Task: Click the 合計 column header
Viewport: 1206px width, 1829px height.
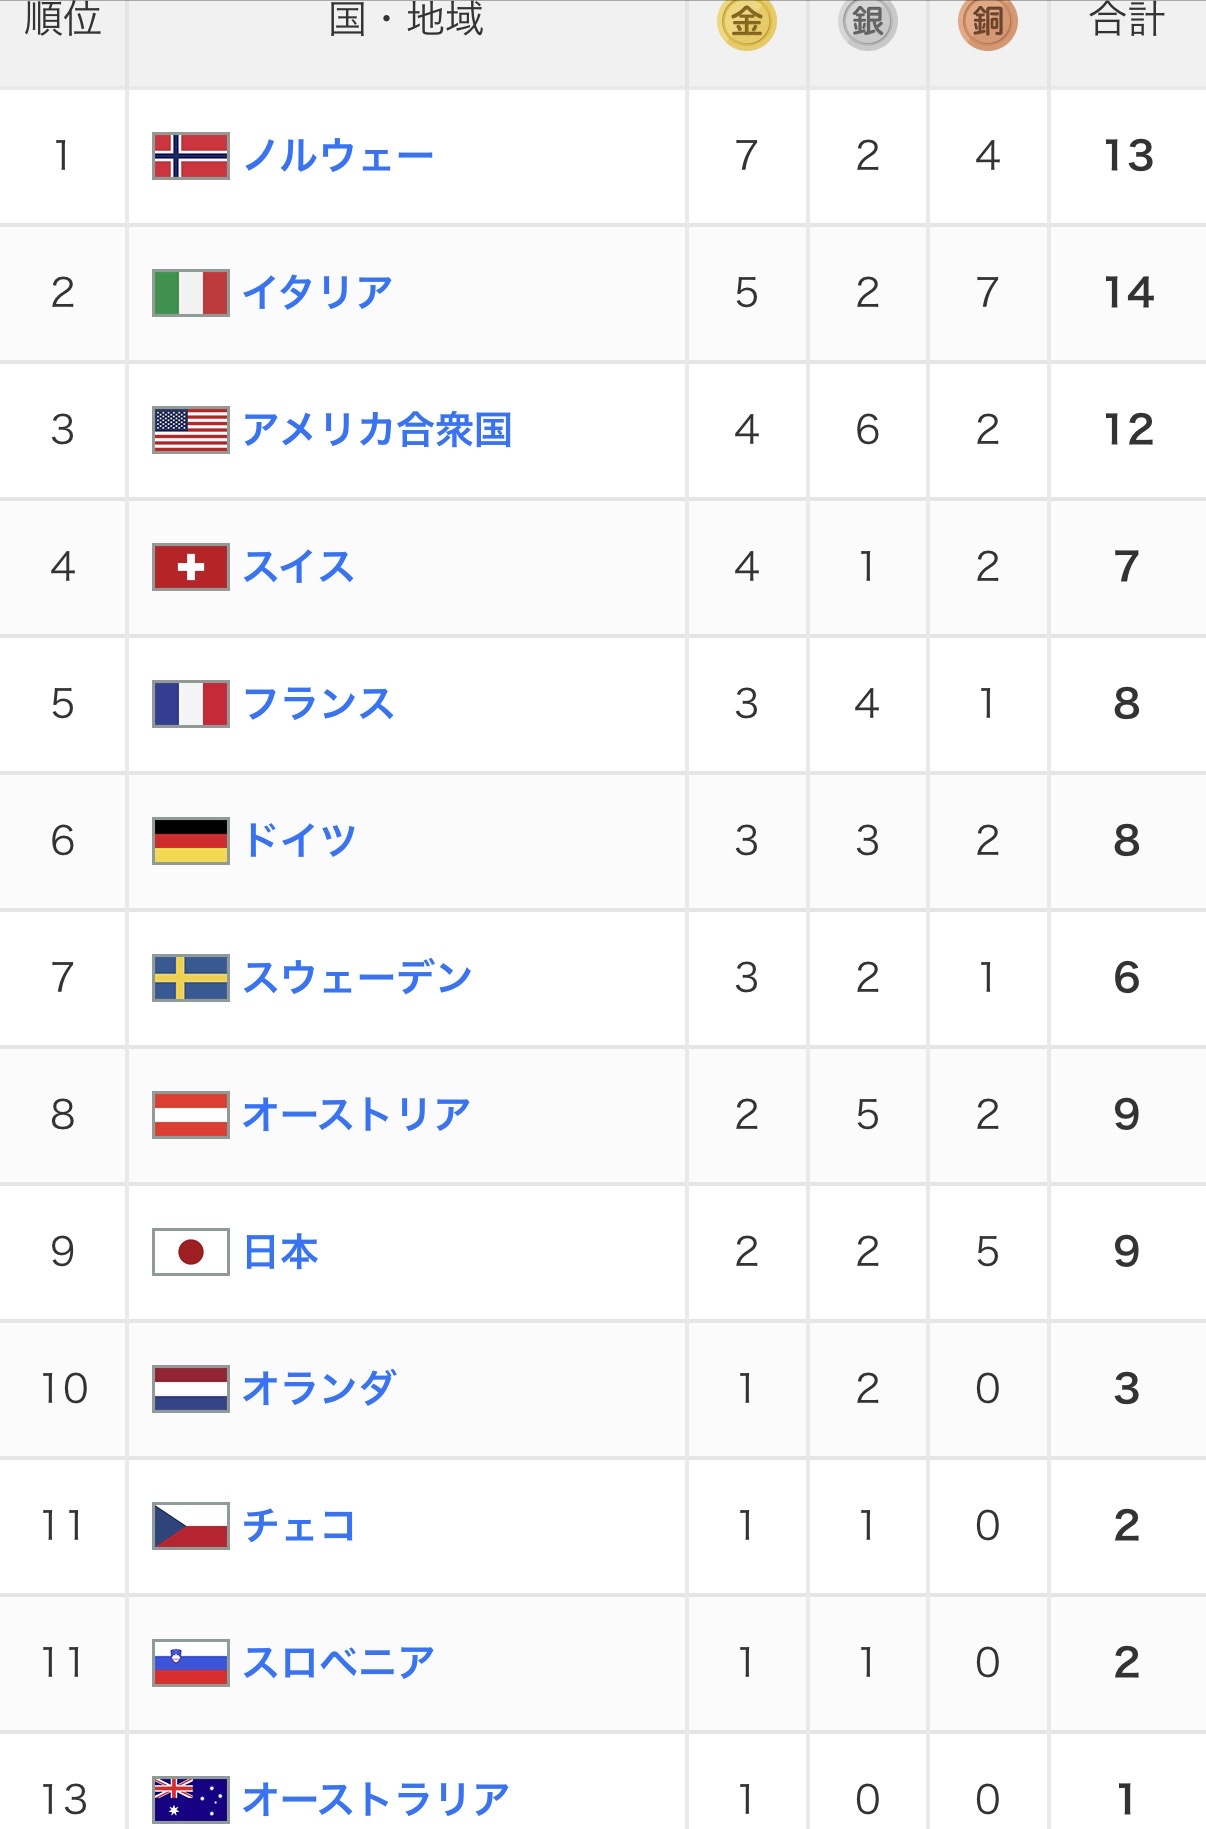Action: click(1126, 20)
